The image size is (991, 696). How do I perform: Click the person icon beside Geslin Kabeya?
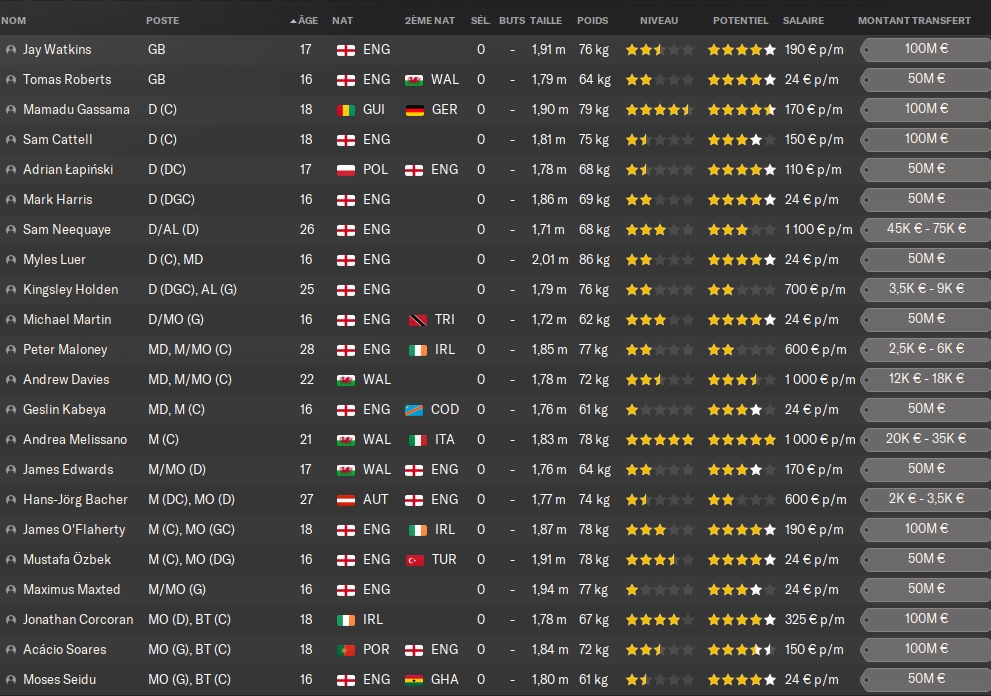click(x=11, y=410)
